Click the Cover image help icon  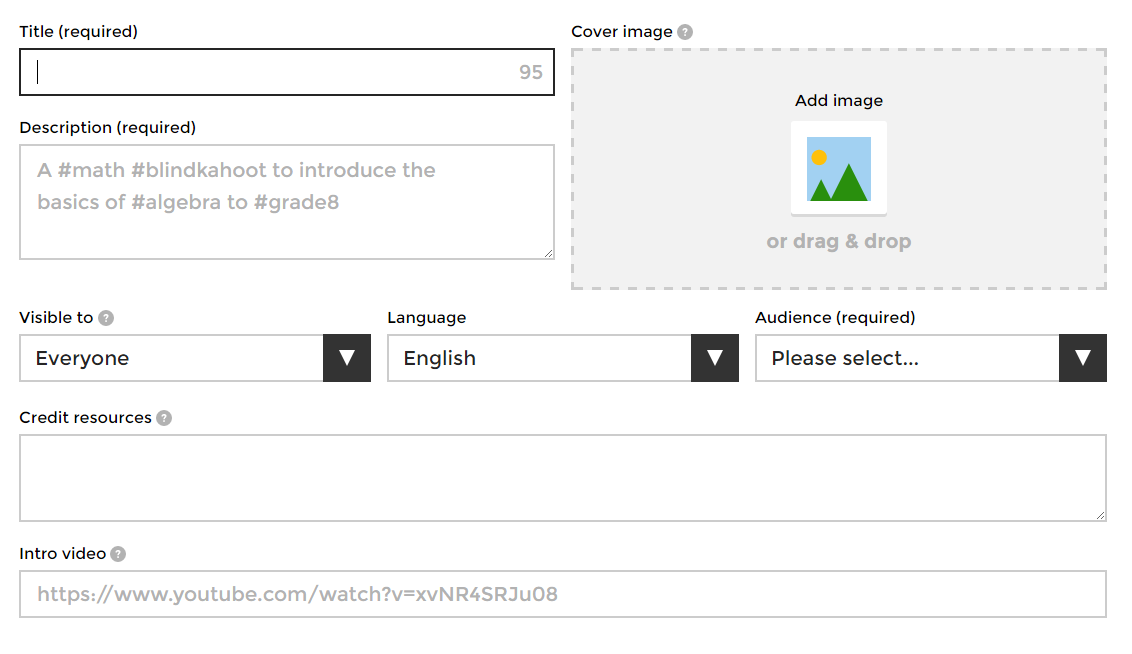pos(685,32)
